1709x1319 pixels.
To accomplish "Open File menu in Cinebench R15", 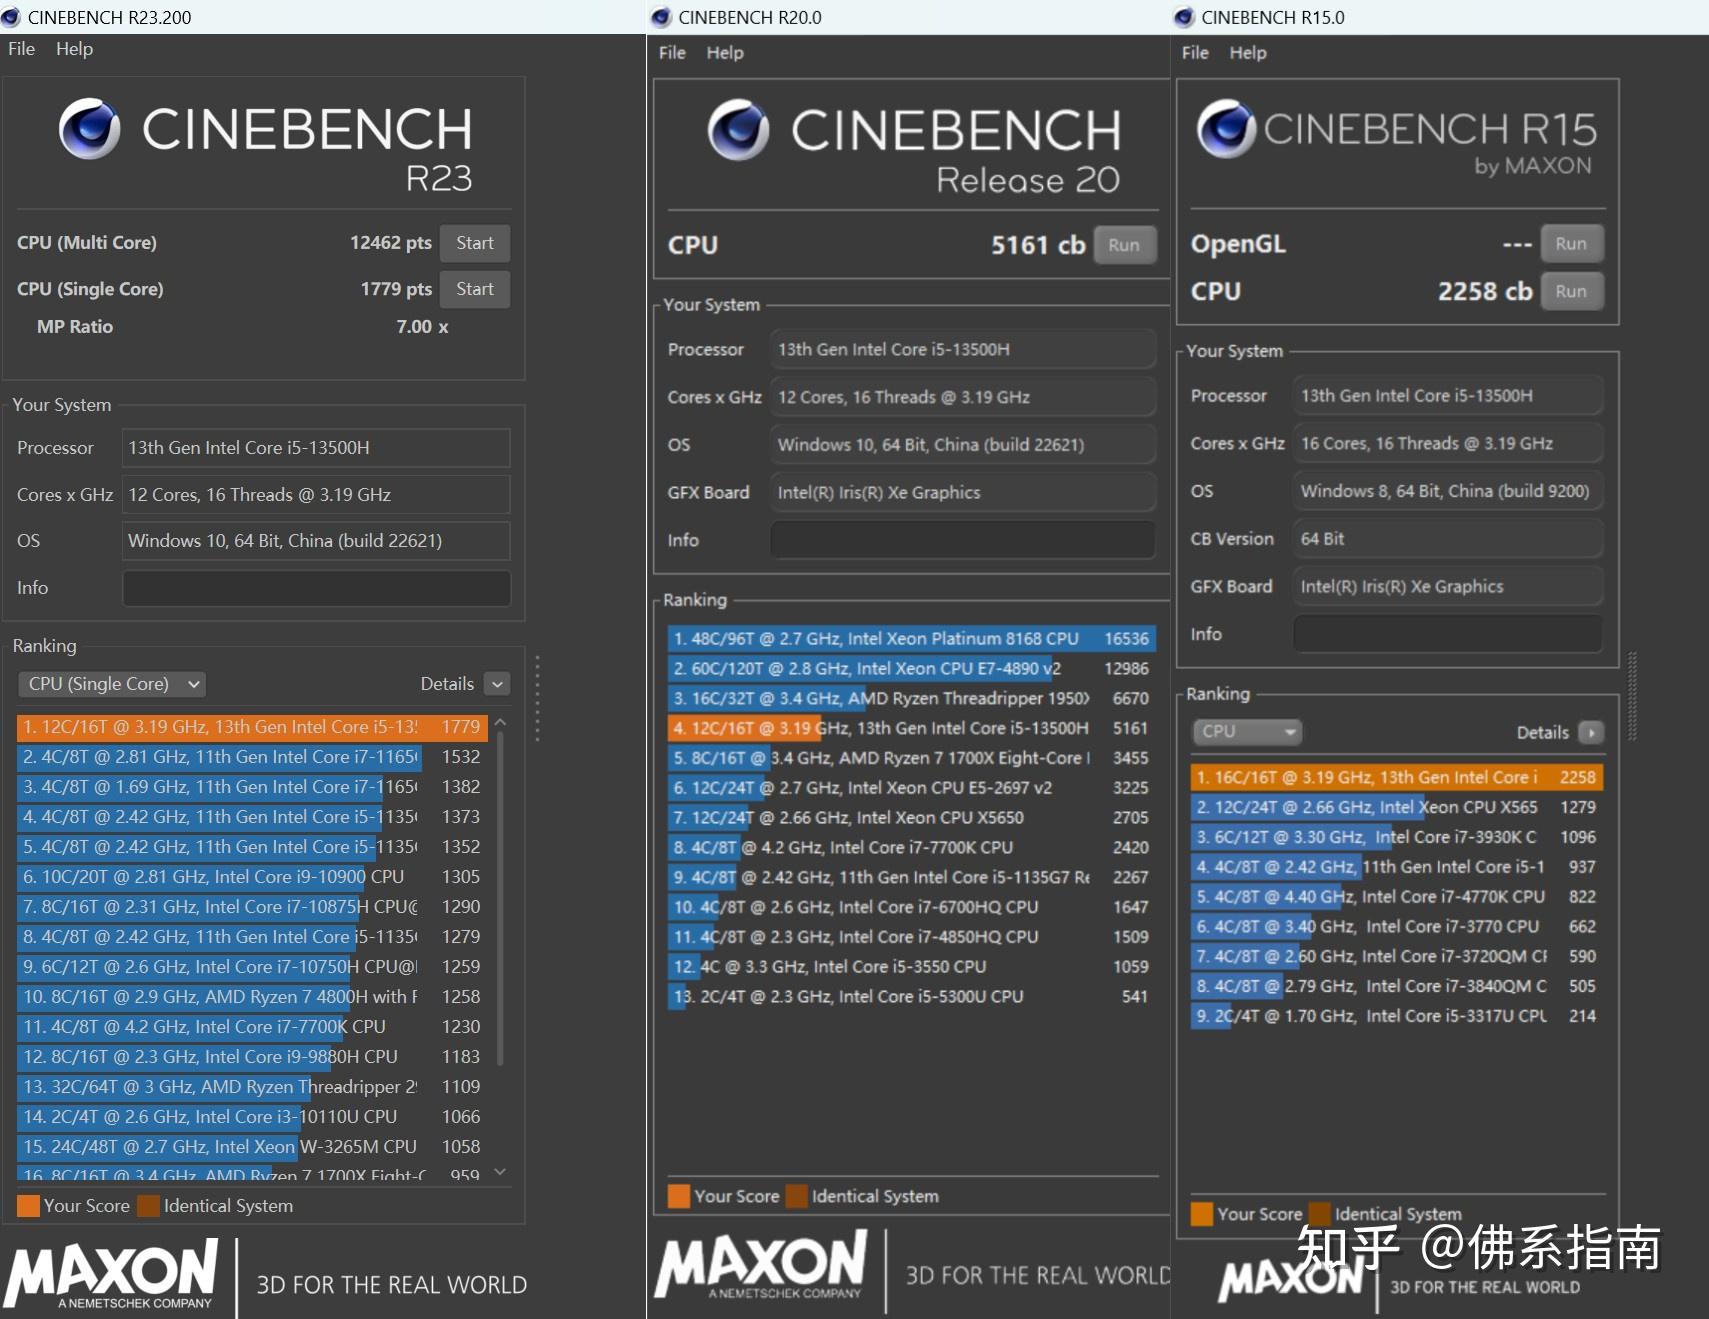I will pos(1195,53).
